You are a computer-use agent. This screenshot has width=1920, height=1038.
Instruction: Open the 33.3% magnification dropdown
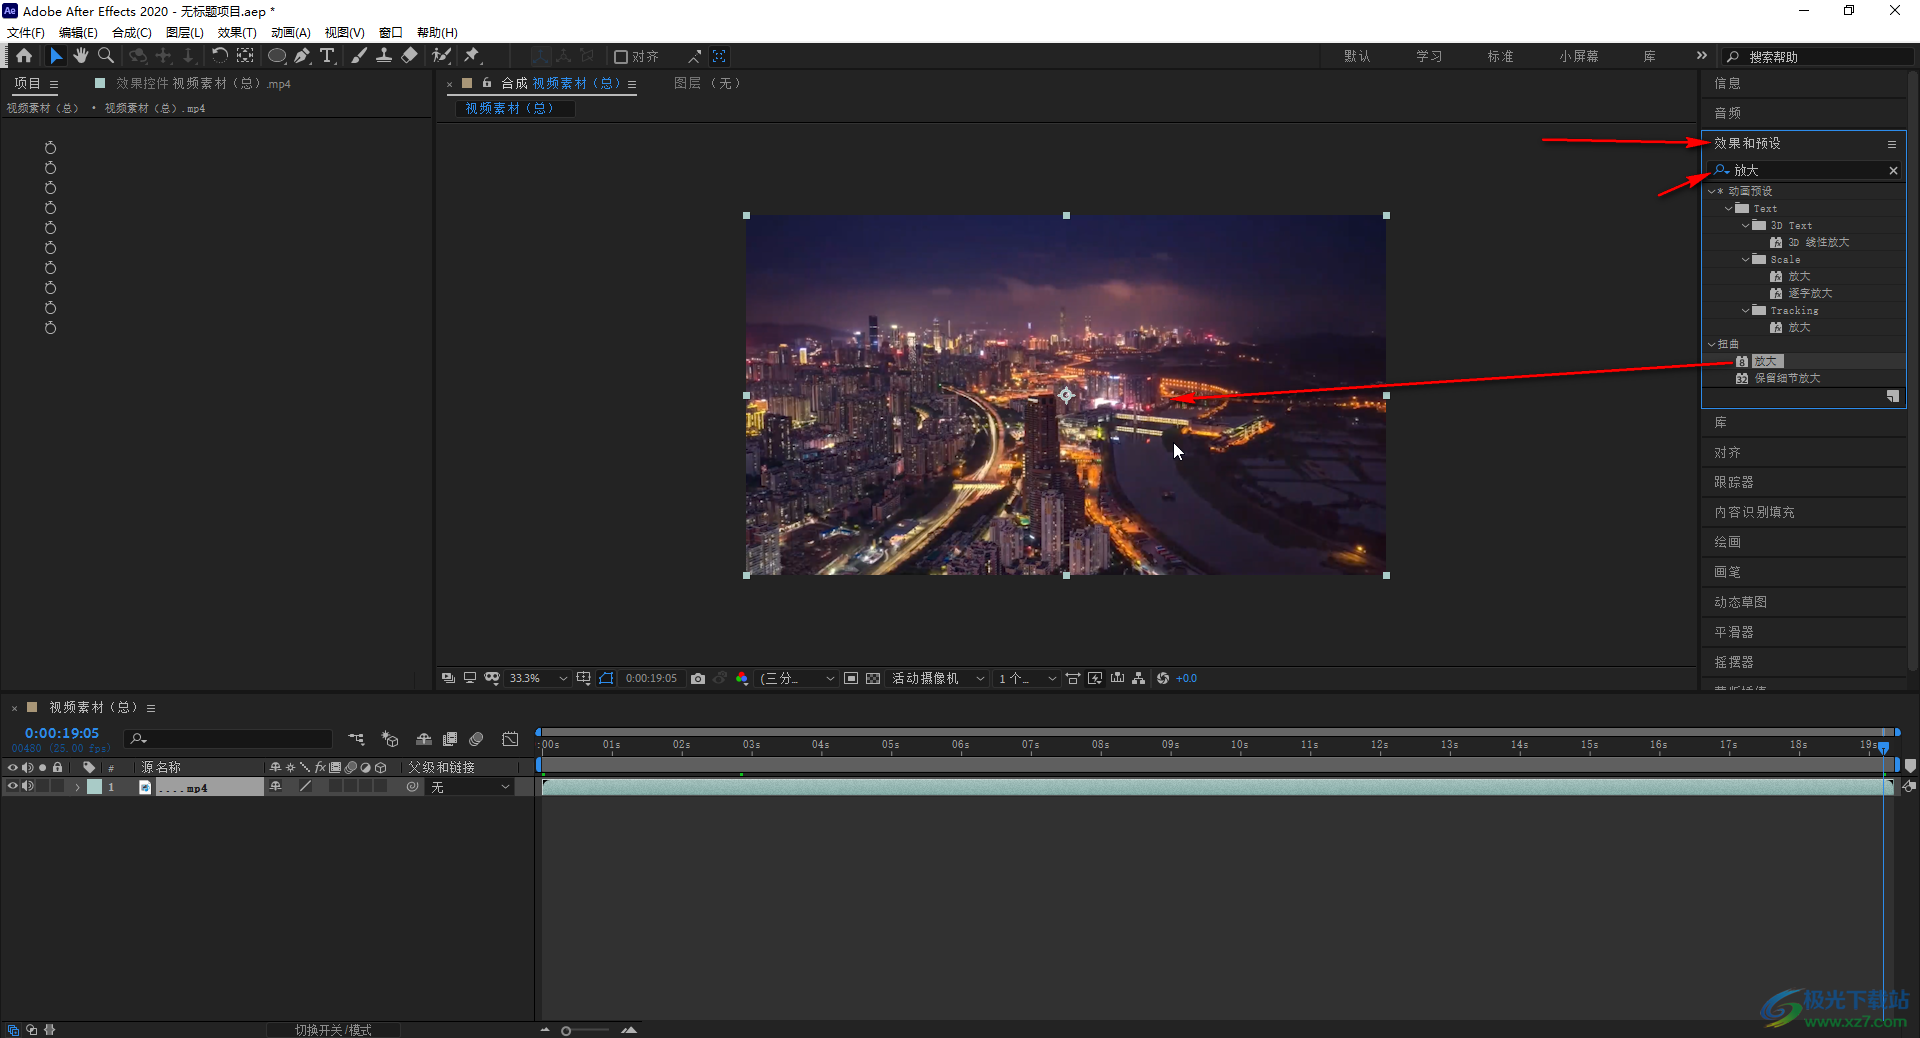pyautogui.click(x=538, y=678)
